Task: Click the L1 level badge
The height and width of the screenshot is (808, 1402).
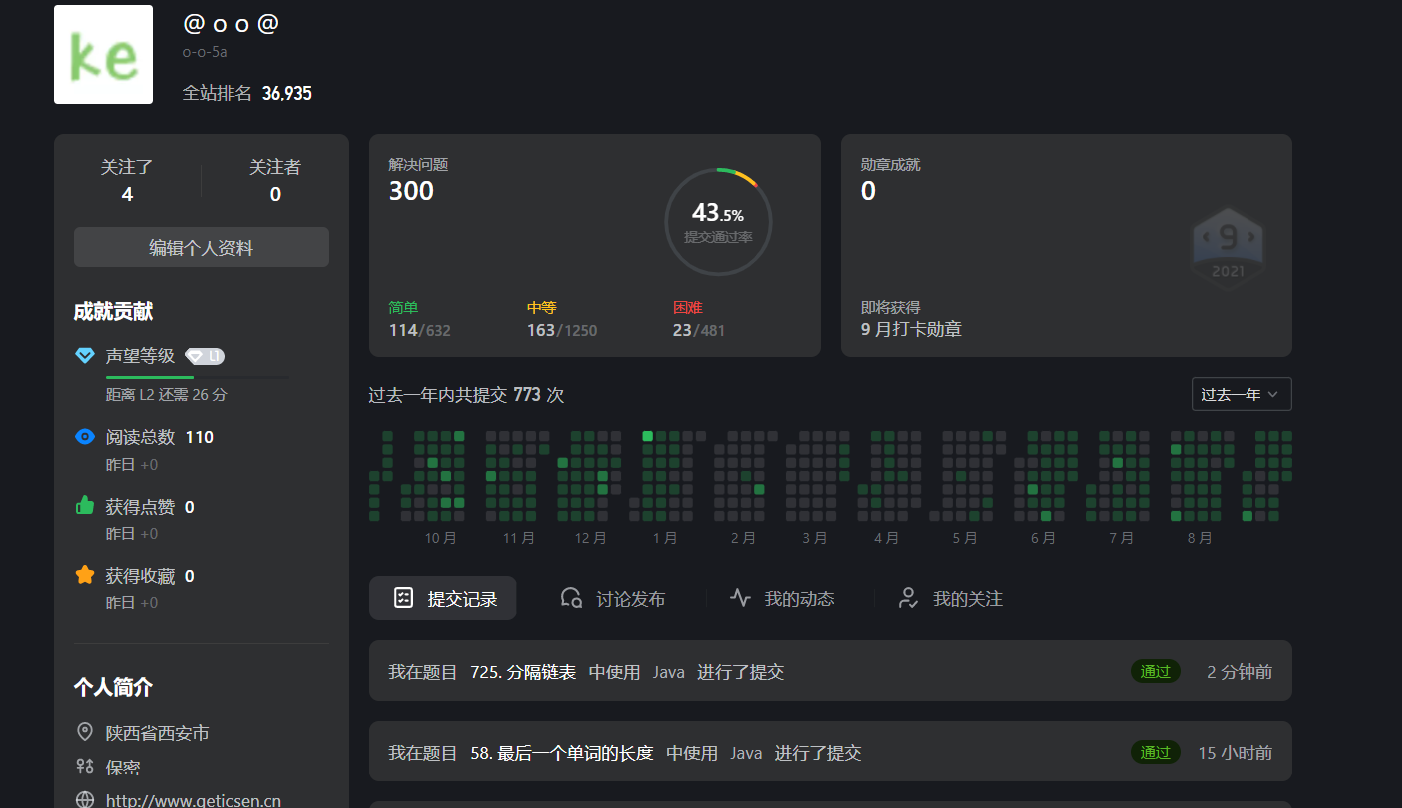Action: pos(205,356)
